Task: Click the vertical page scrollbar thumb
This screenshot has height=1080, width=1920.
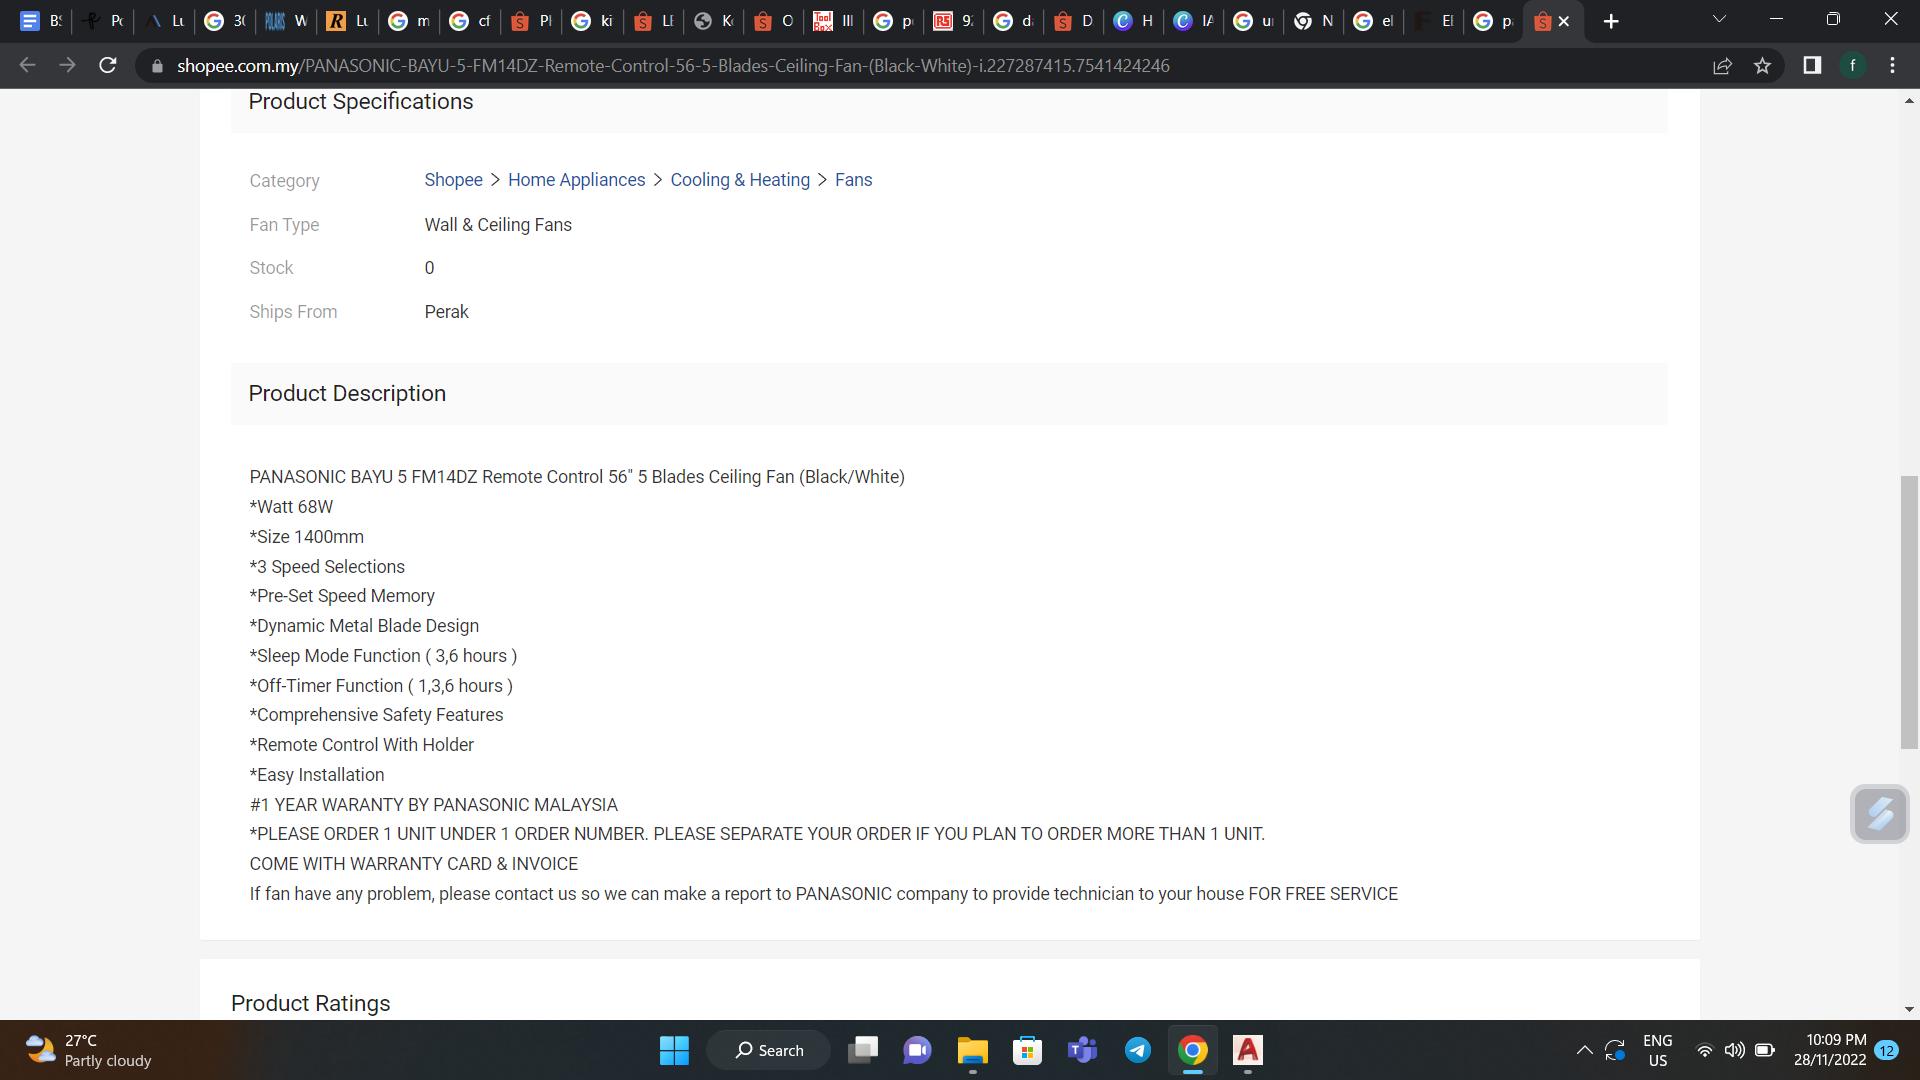Action: pos(1908,610)
